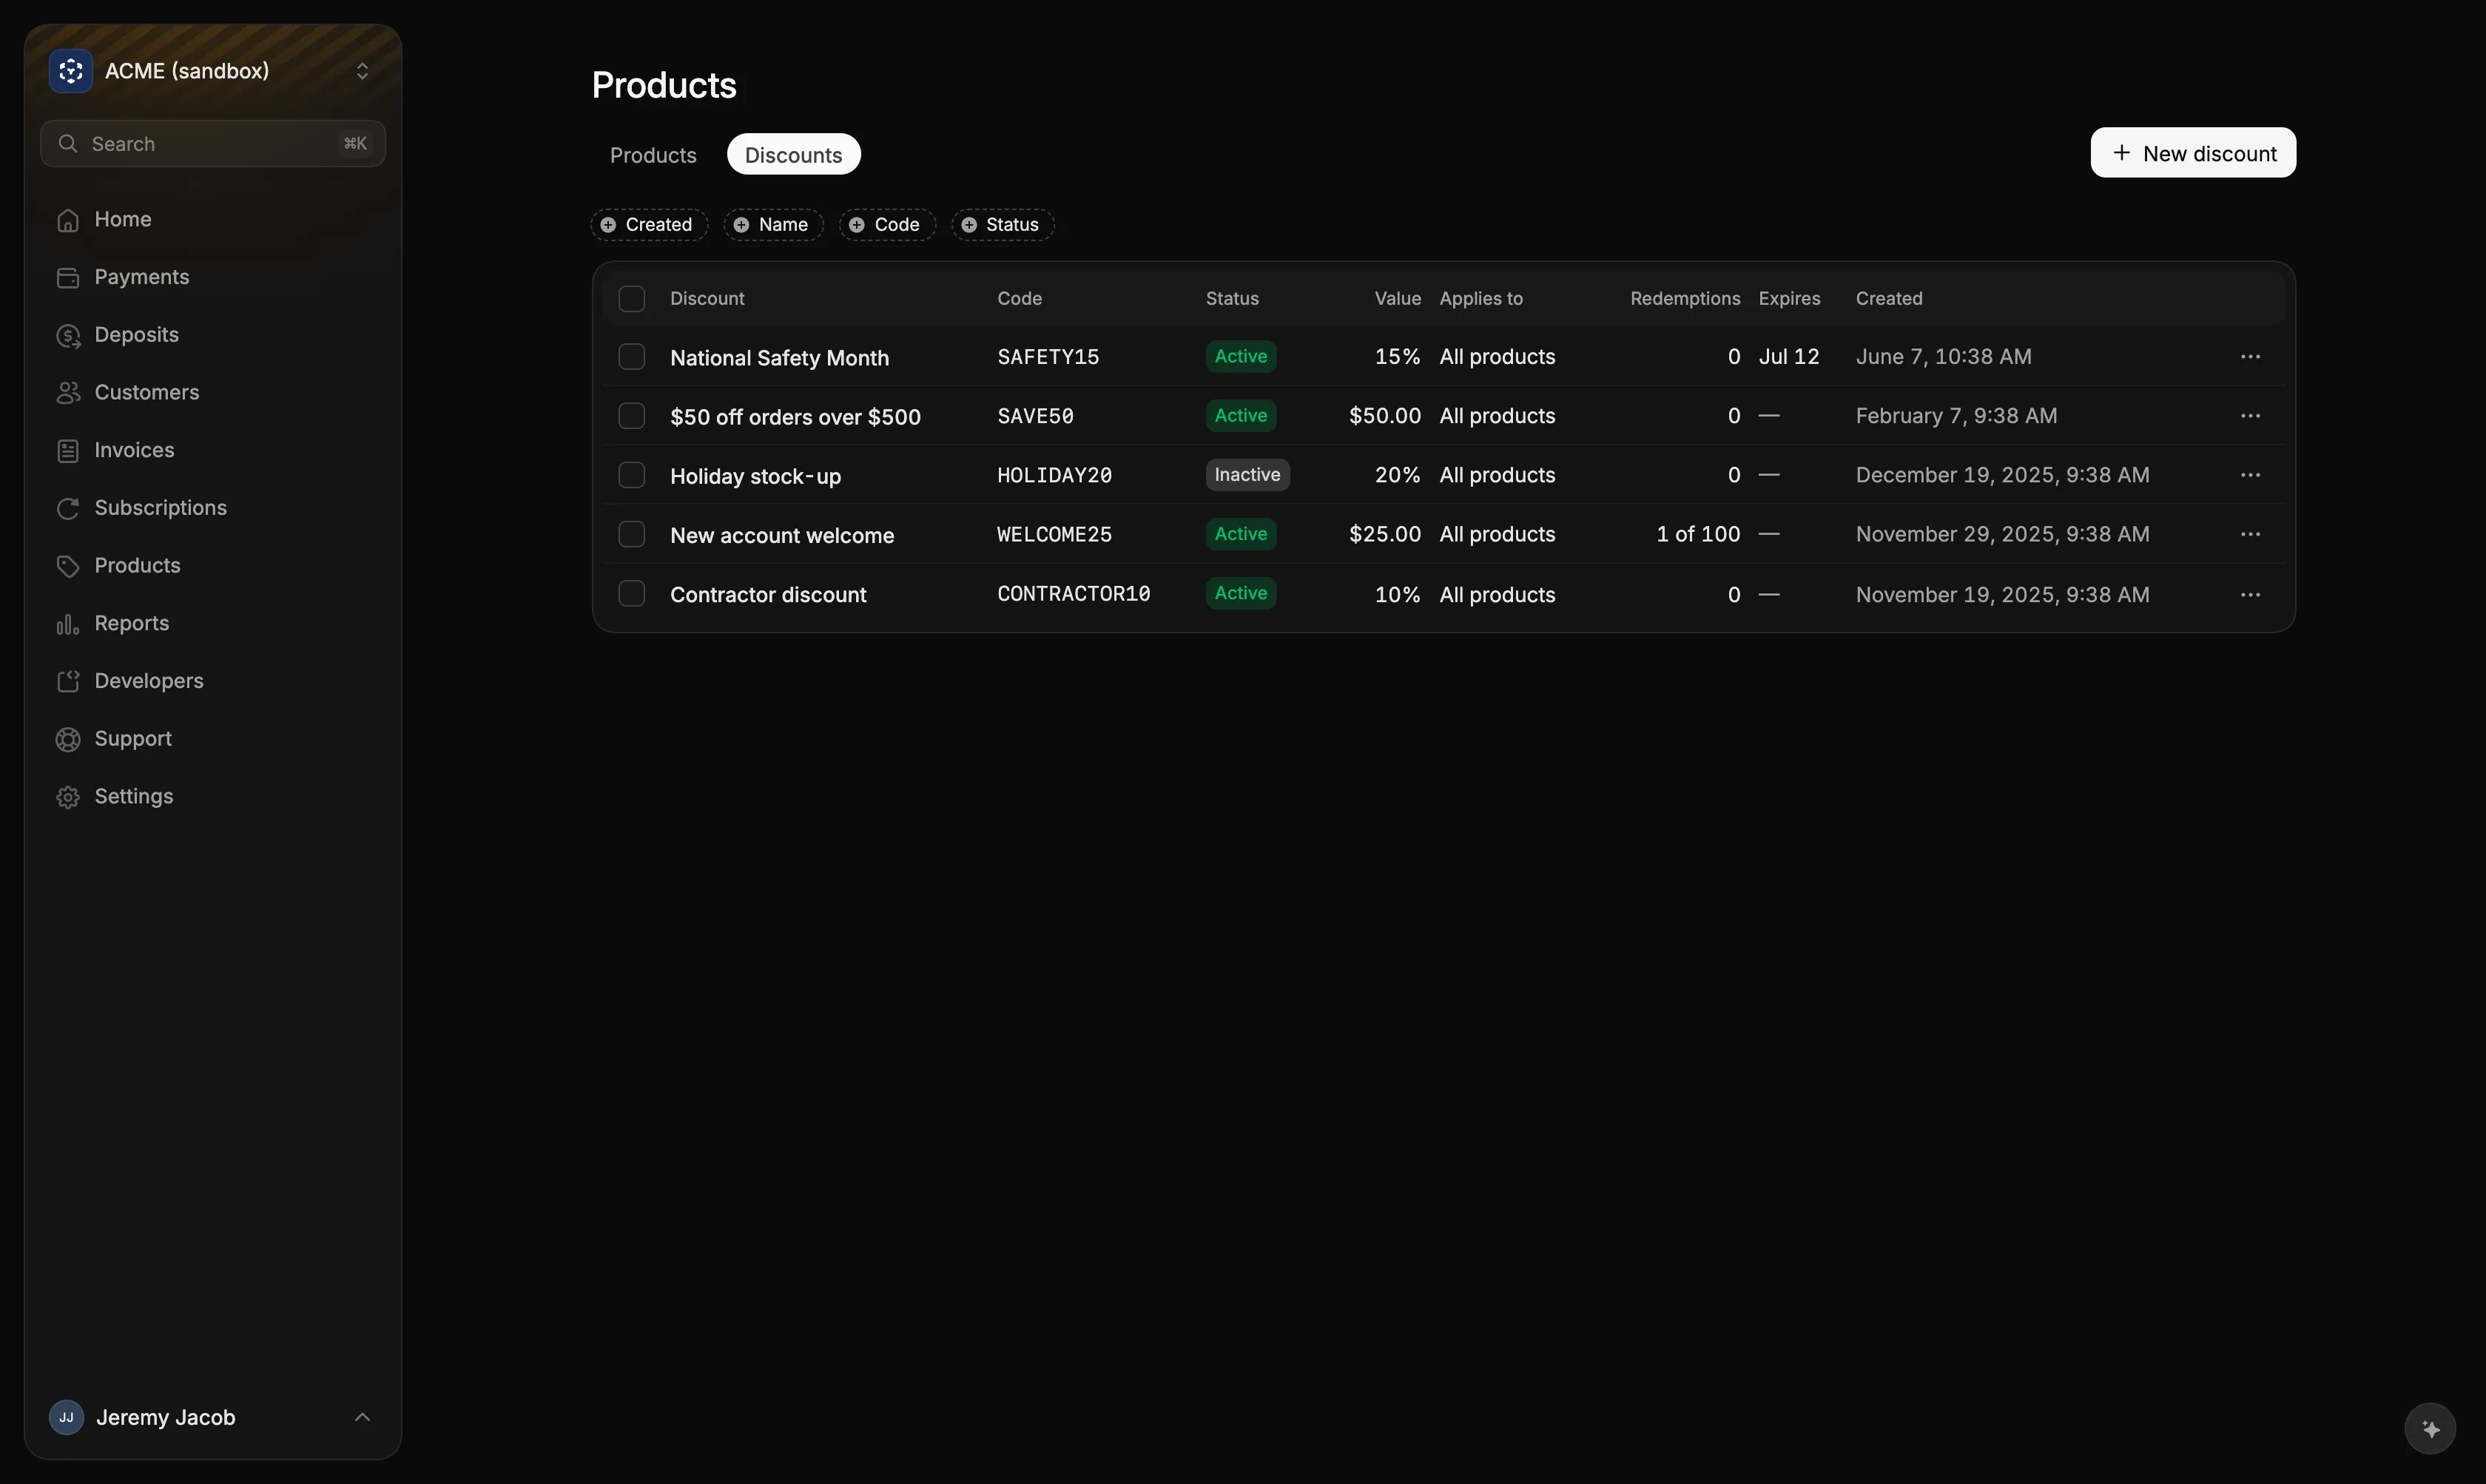Click the Payments card icon in sidebar
This screenshot has width=2486, height=1484.
68,278
